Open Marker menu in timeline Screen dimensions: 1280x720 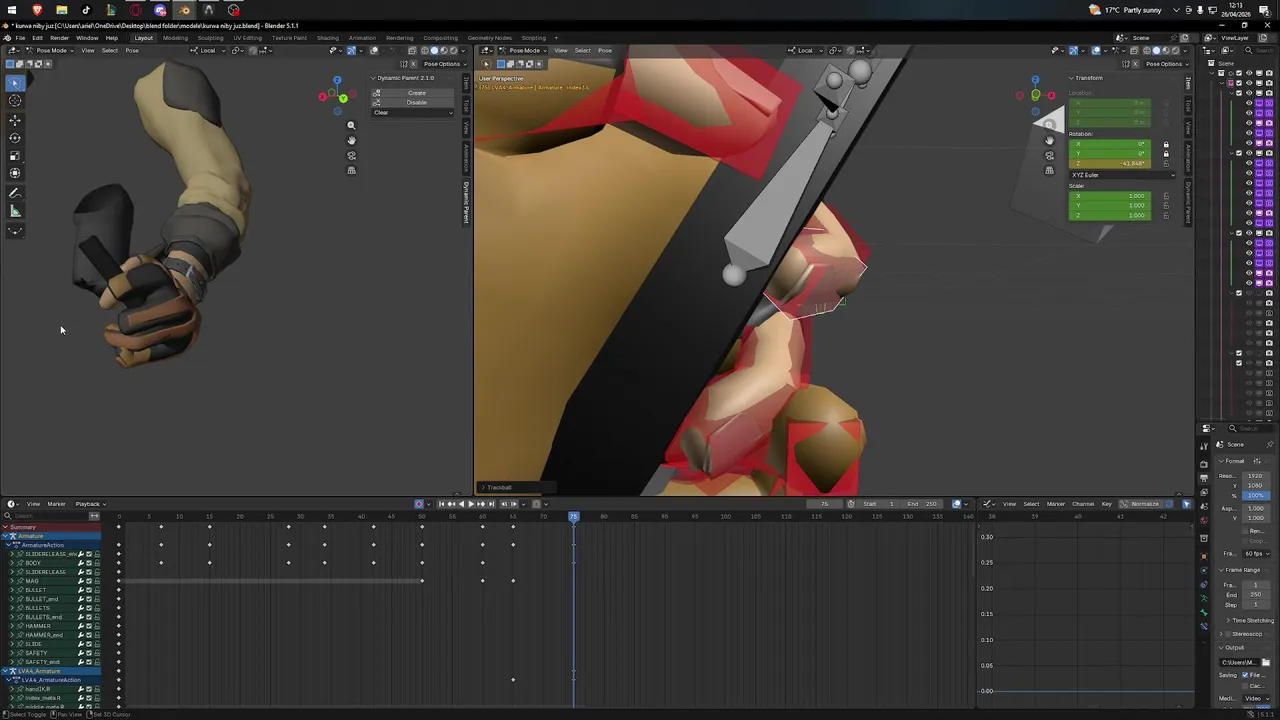pyautogui.click(x=56, y=504)
